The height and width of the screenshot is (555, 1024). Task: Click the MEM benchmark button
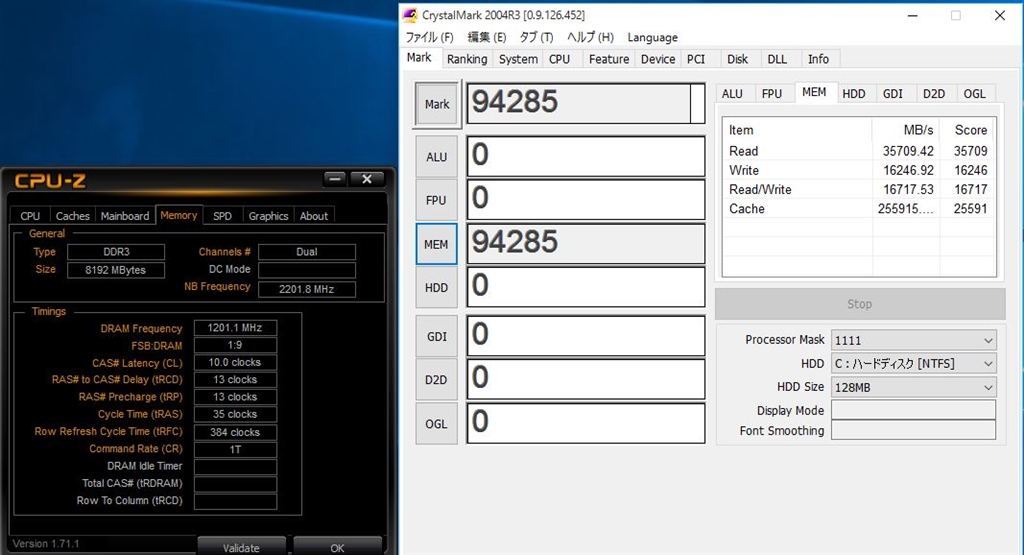pos(436,244)
